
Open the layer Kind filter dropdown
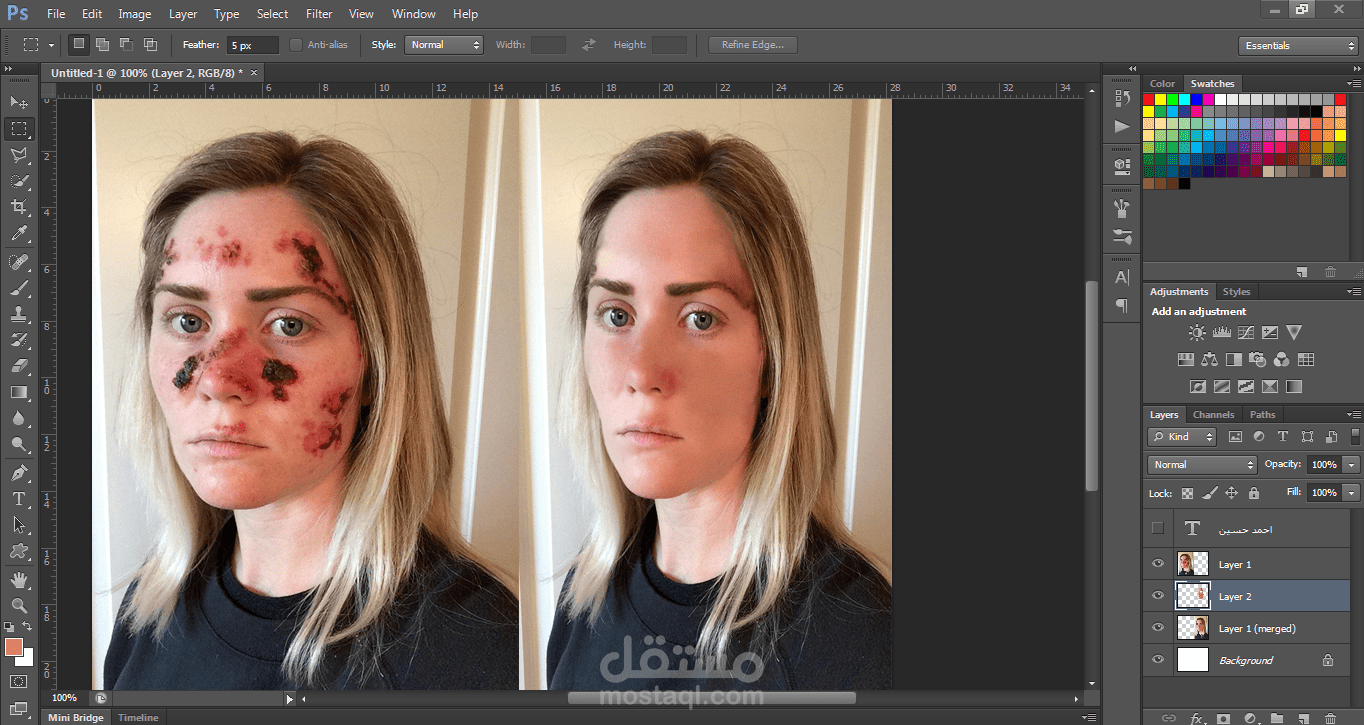point(1182,437)
